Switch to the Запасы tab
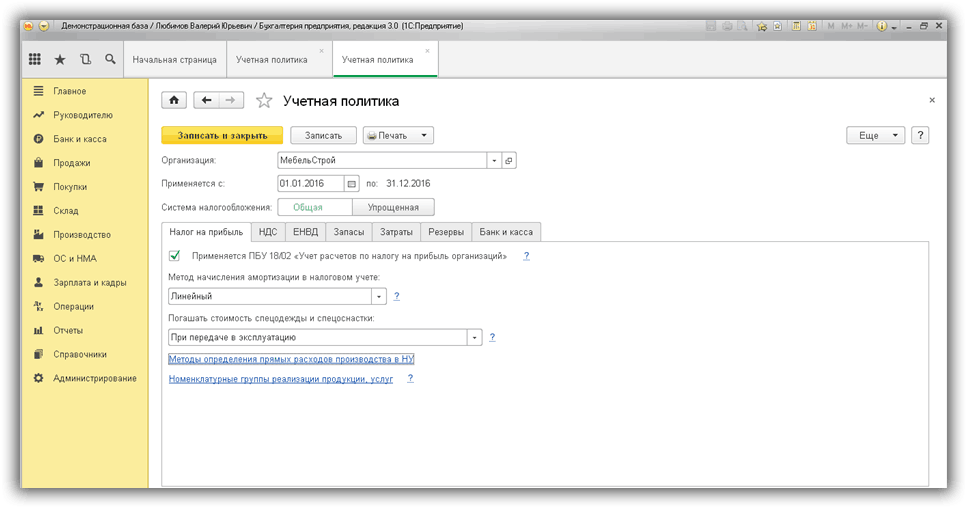This screenshot has height=508, width=967. [349, 232]
